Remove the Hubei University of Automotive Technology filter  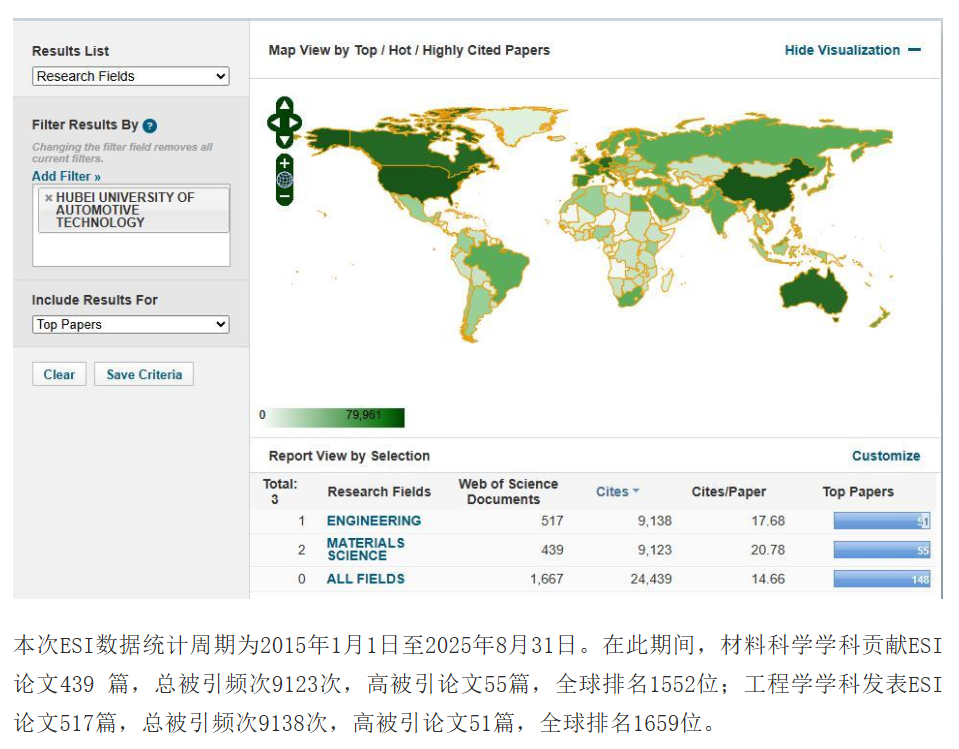(48, 198)
